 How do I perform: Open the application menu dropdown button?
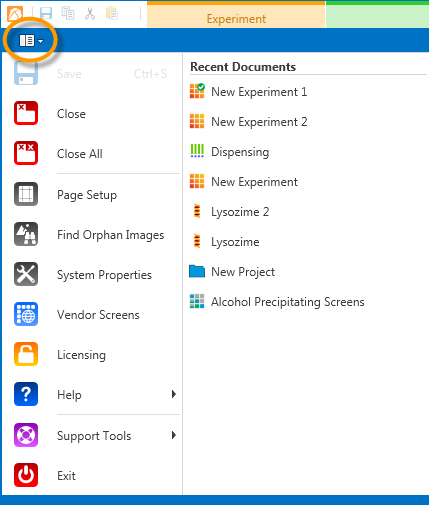coord(31,41)
